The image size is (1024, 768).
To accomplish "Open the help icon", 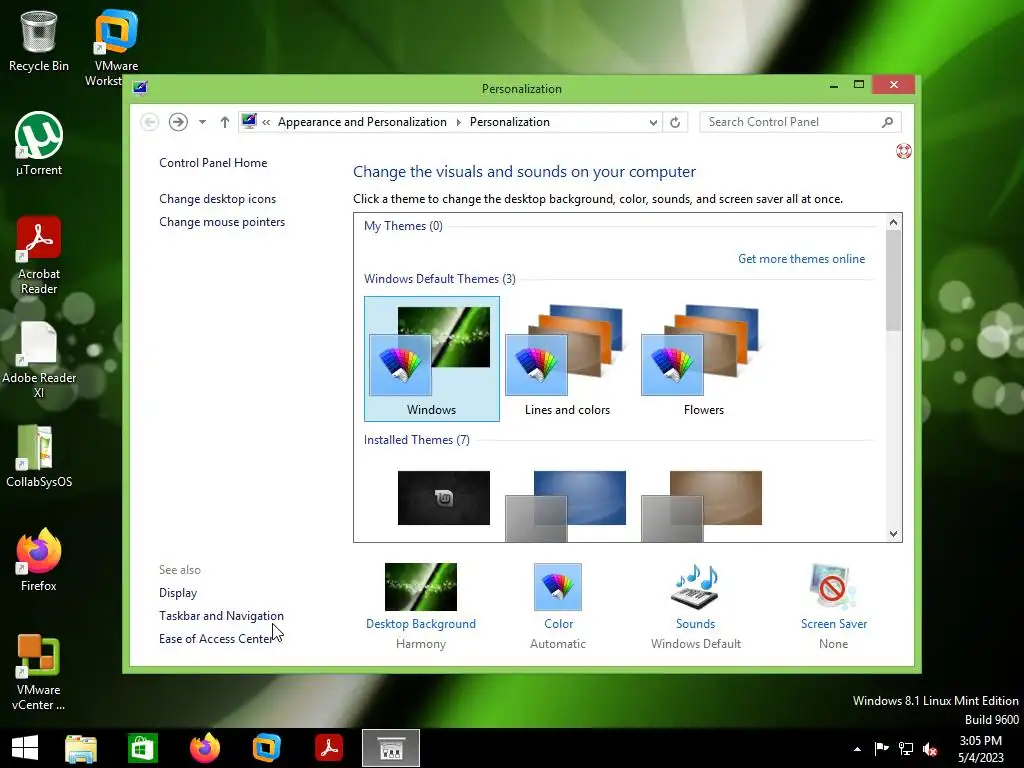I will coord(904,152).
